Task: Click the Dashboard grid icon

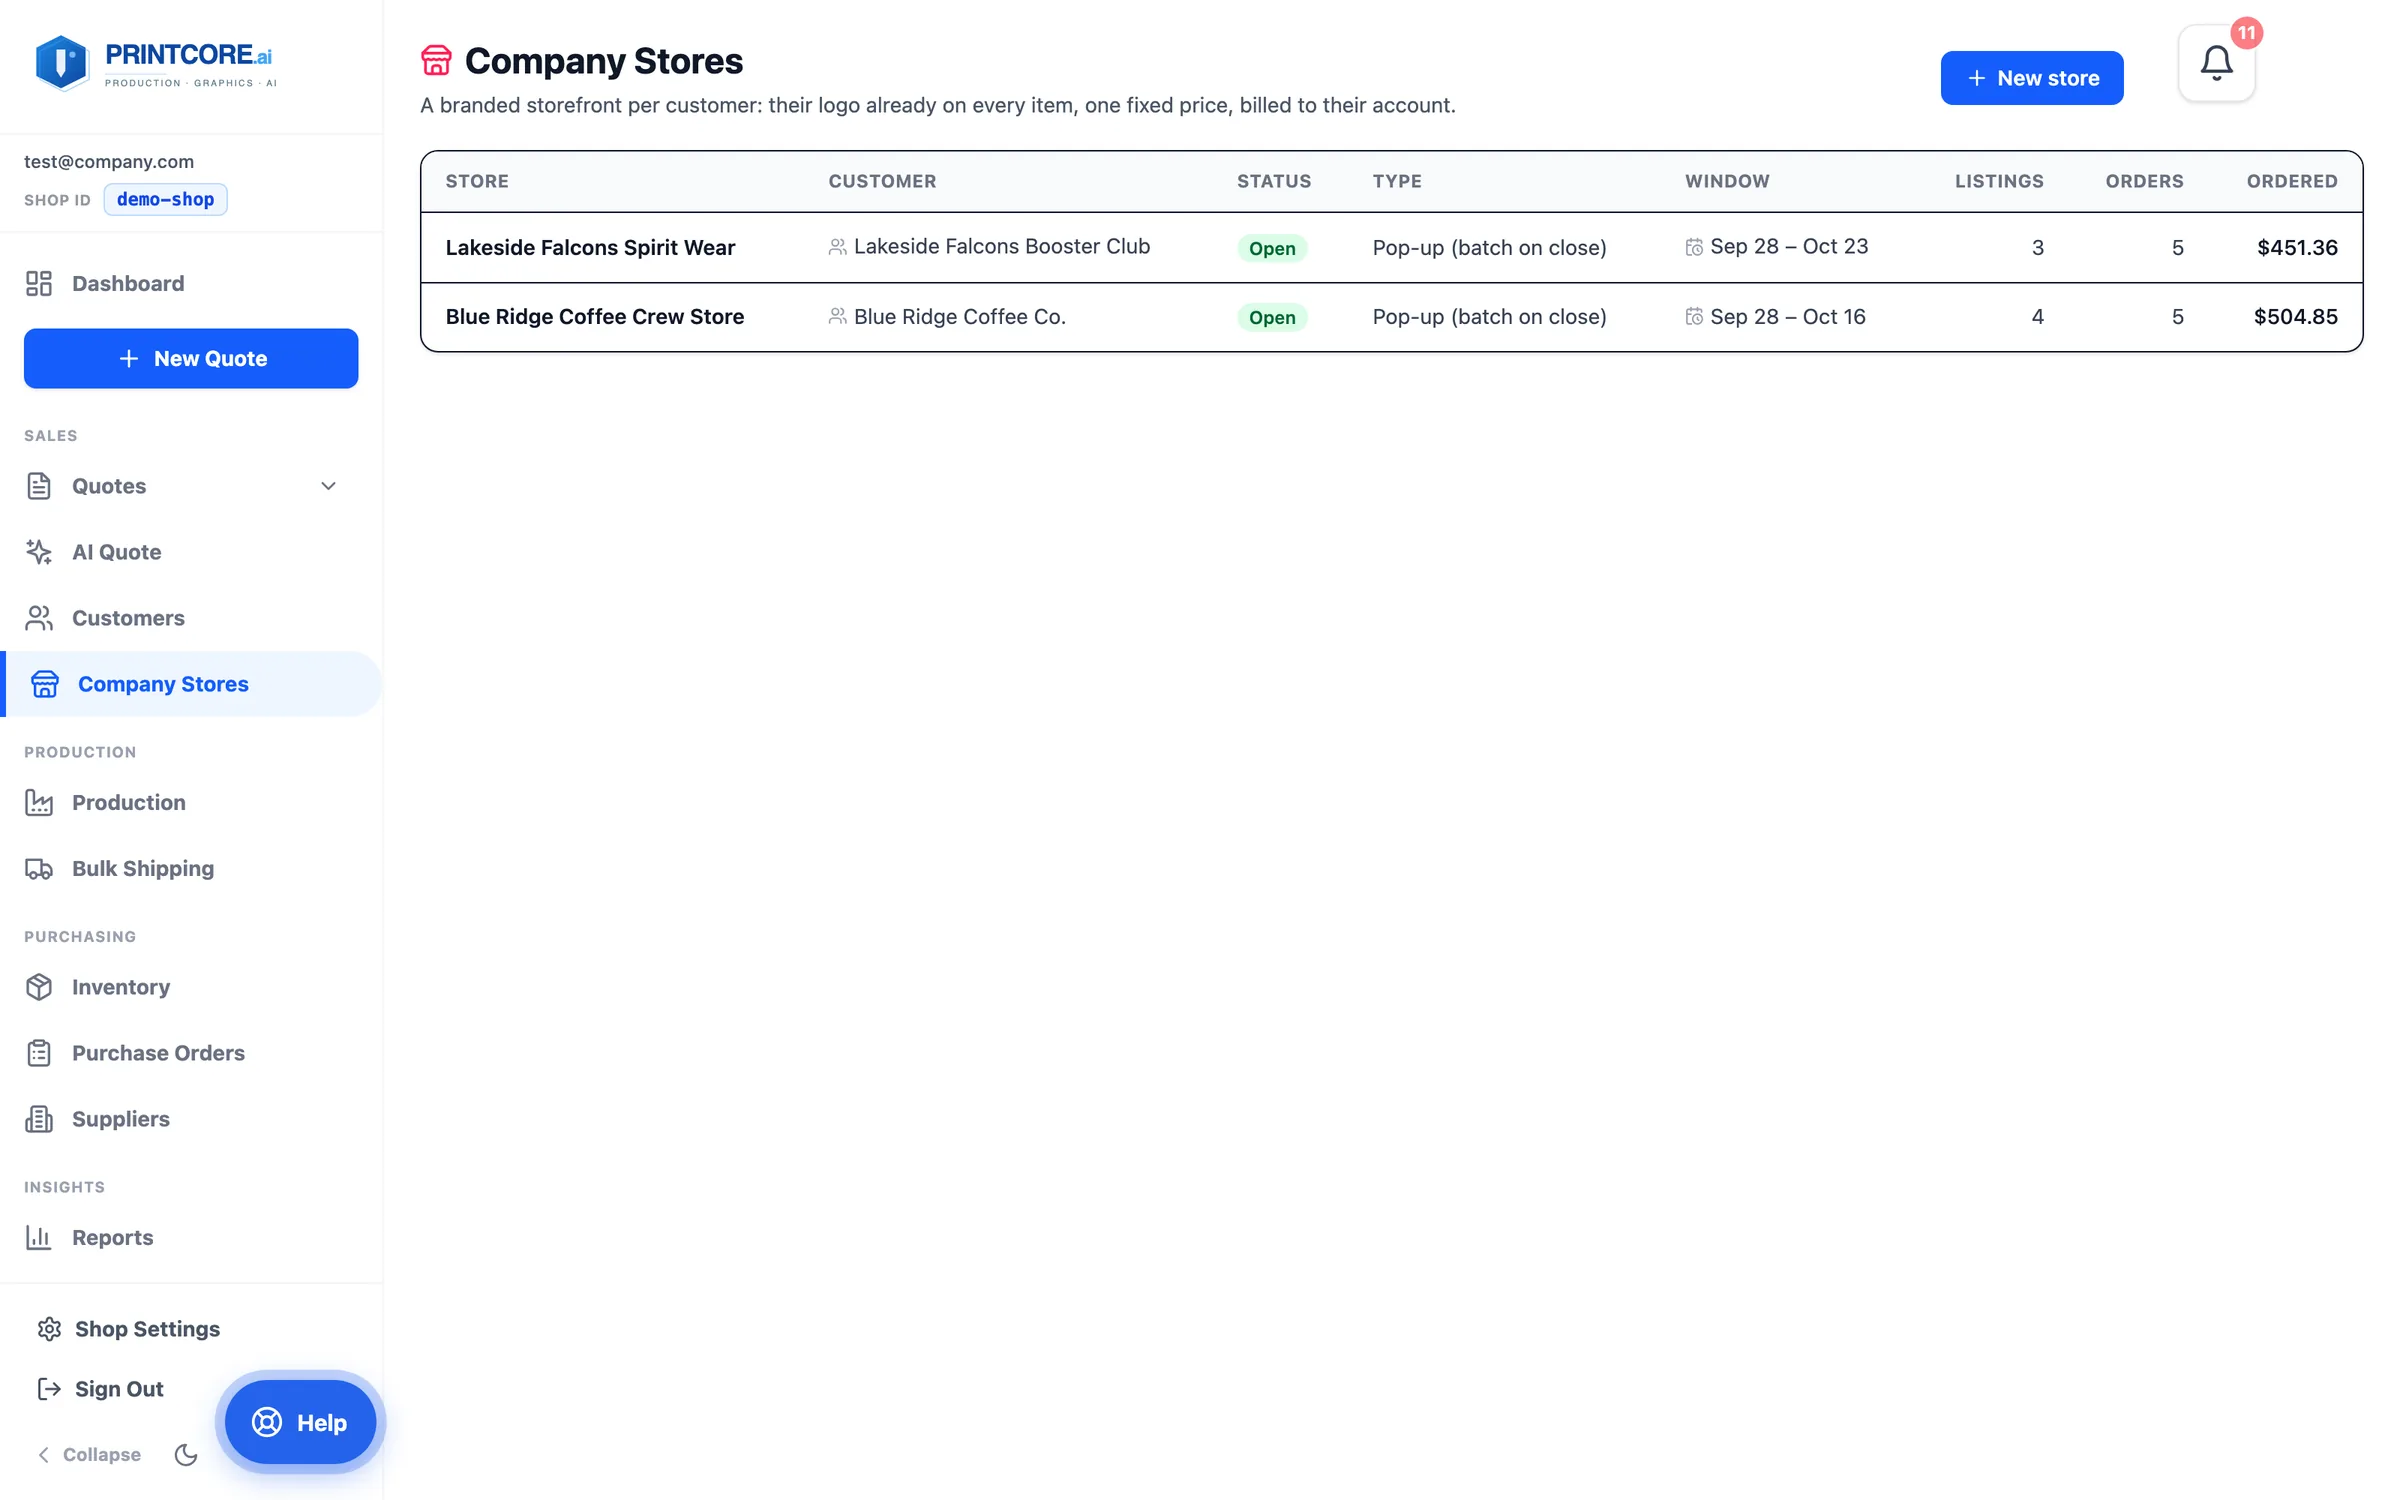Action: tap(39, 283)
